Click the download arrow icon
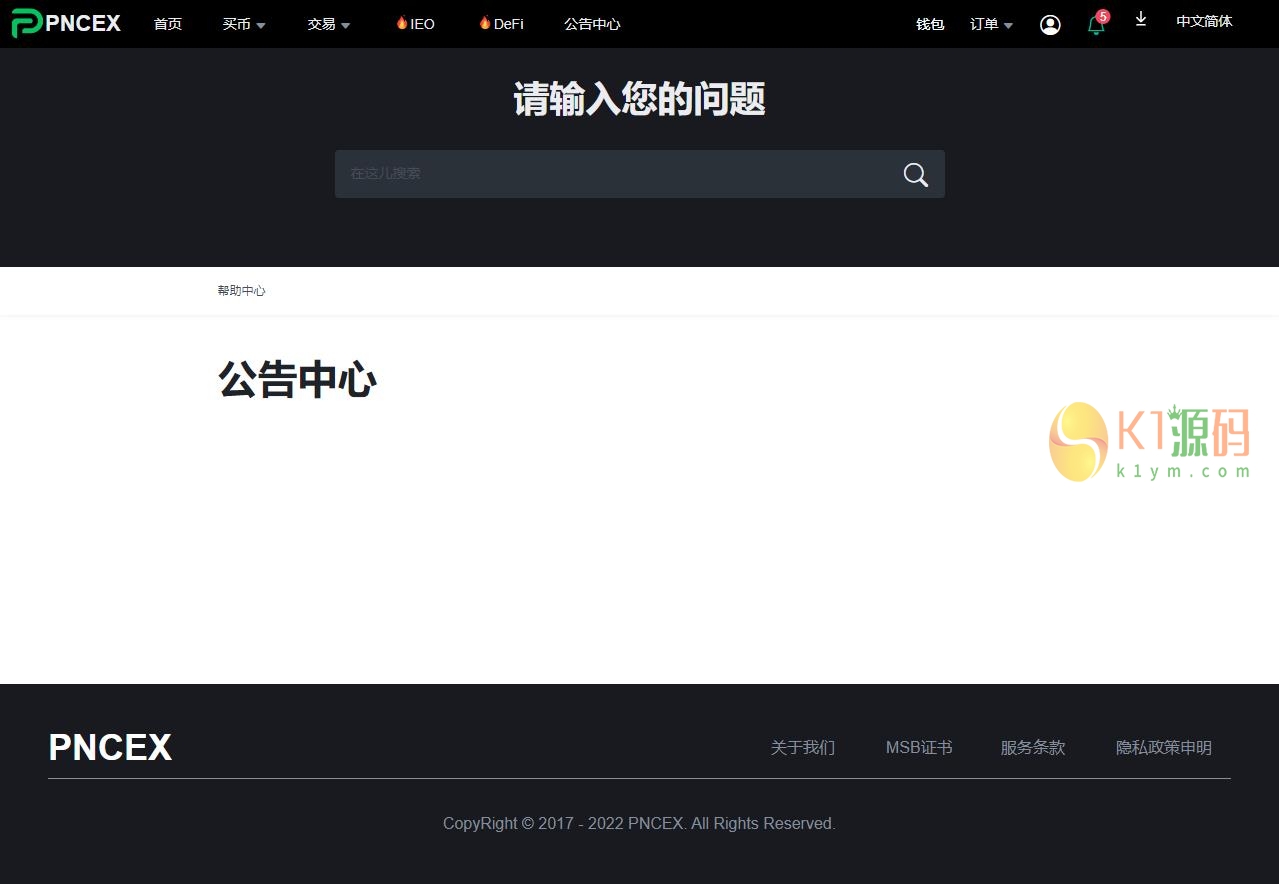1279x884 pixels. pyautogui.click(x=1141, y=19)
